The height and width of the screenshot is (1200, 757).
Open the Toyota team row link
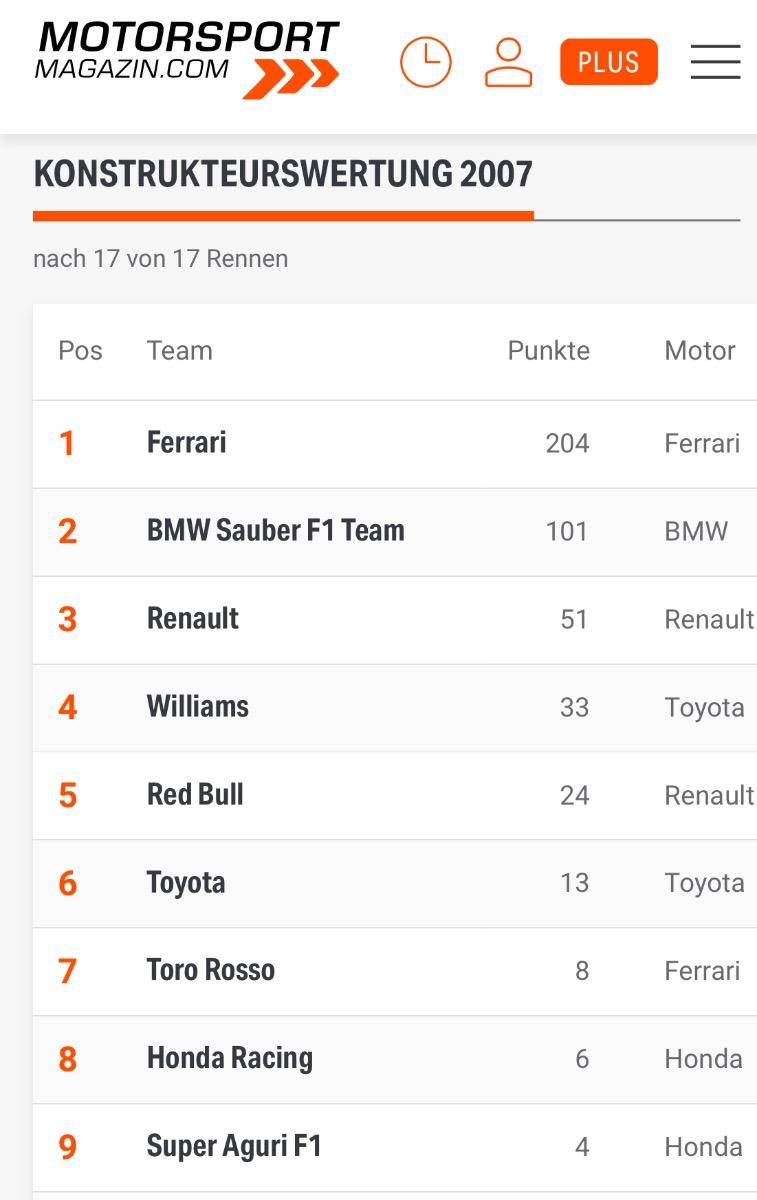186,883
